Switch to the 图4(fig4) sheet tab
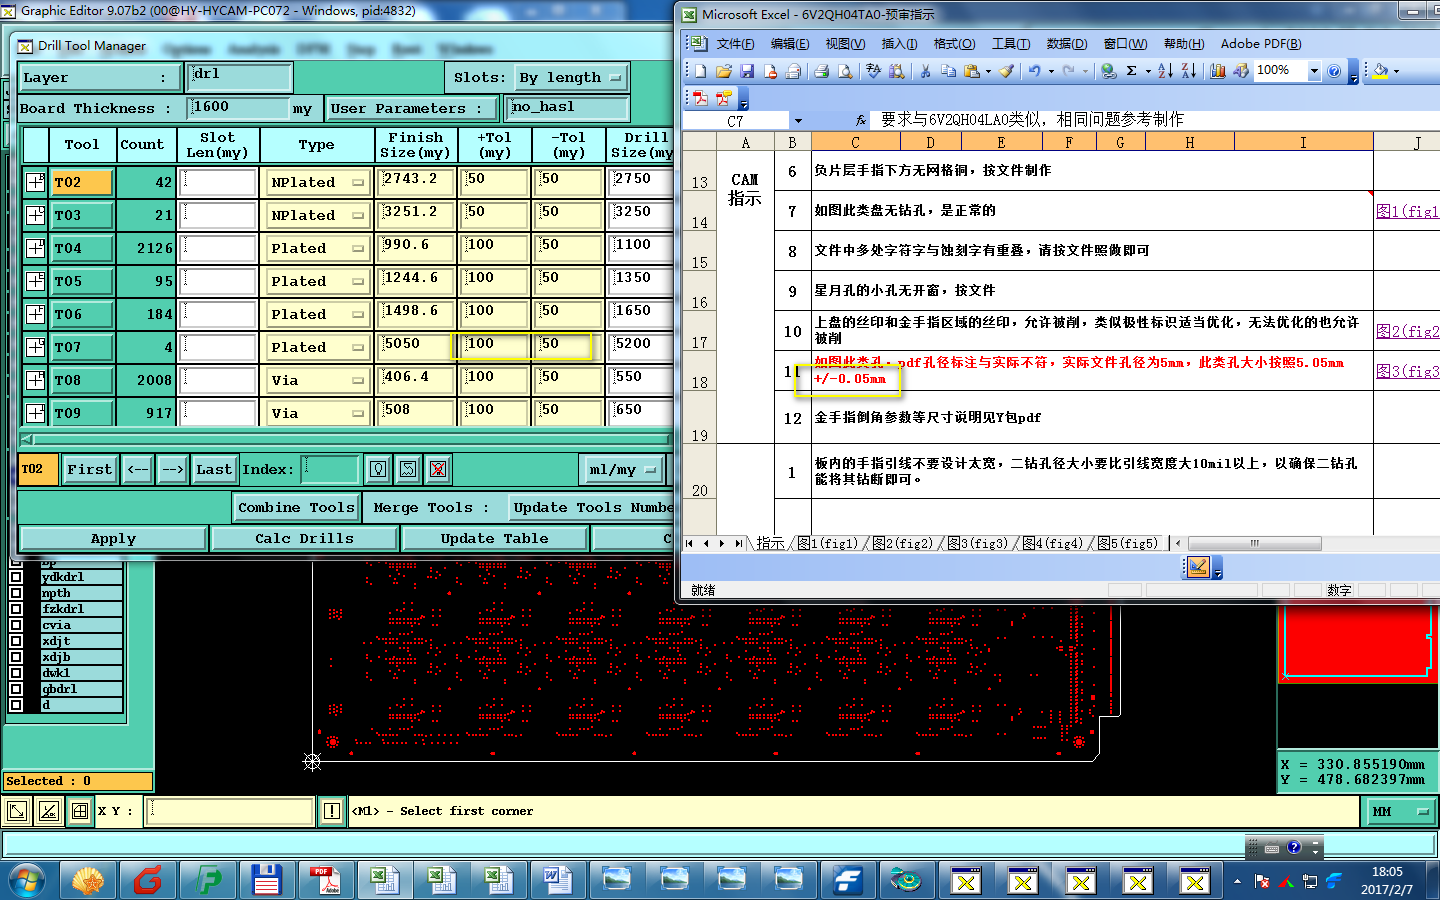This screenshot has width=1440, height=900. pos(1052,543)
